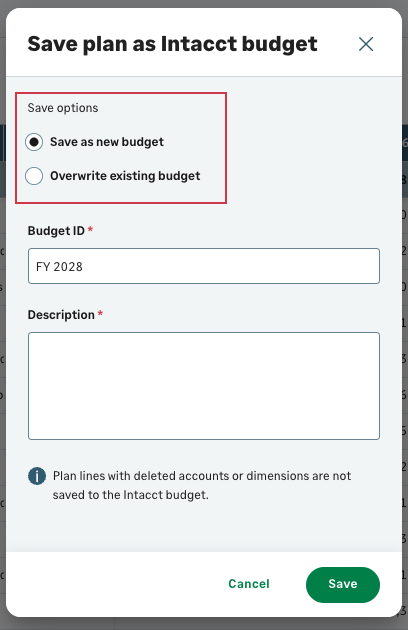Cancel saving the plan
The height and width of the screenshot is (630, 408).
coord(249,584)
